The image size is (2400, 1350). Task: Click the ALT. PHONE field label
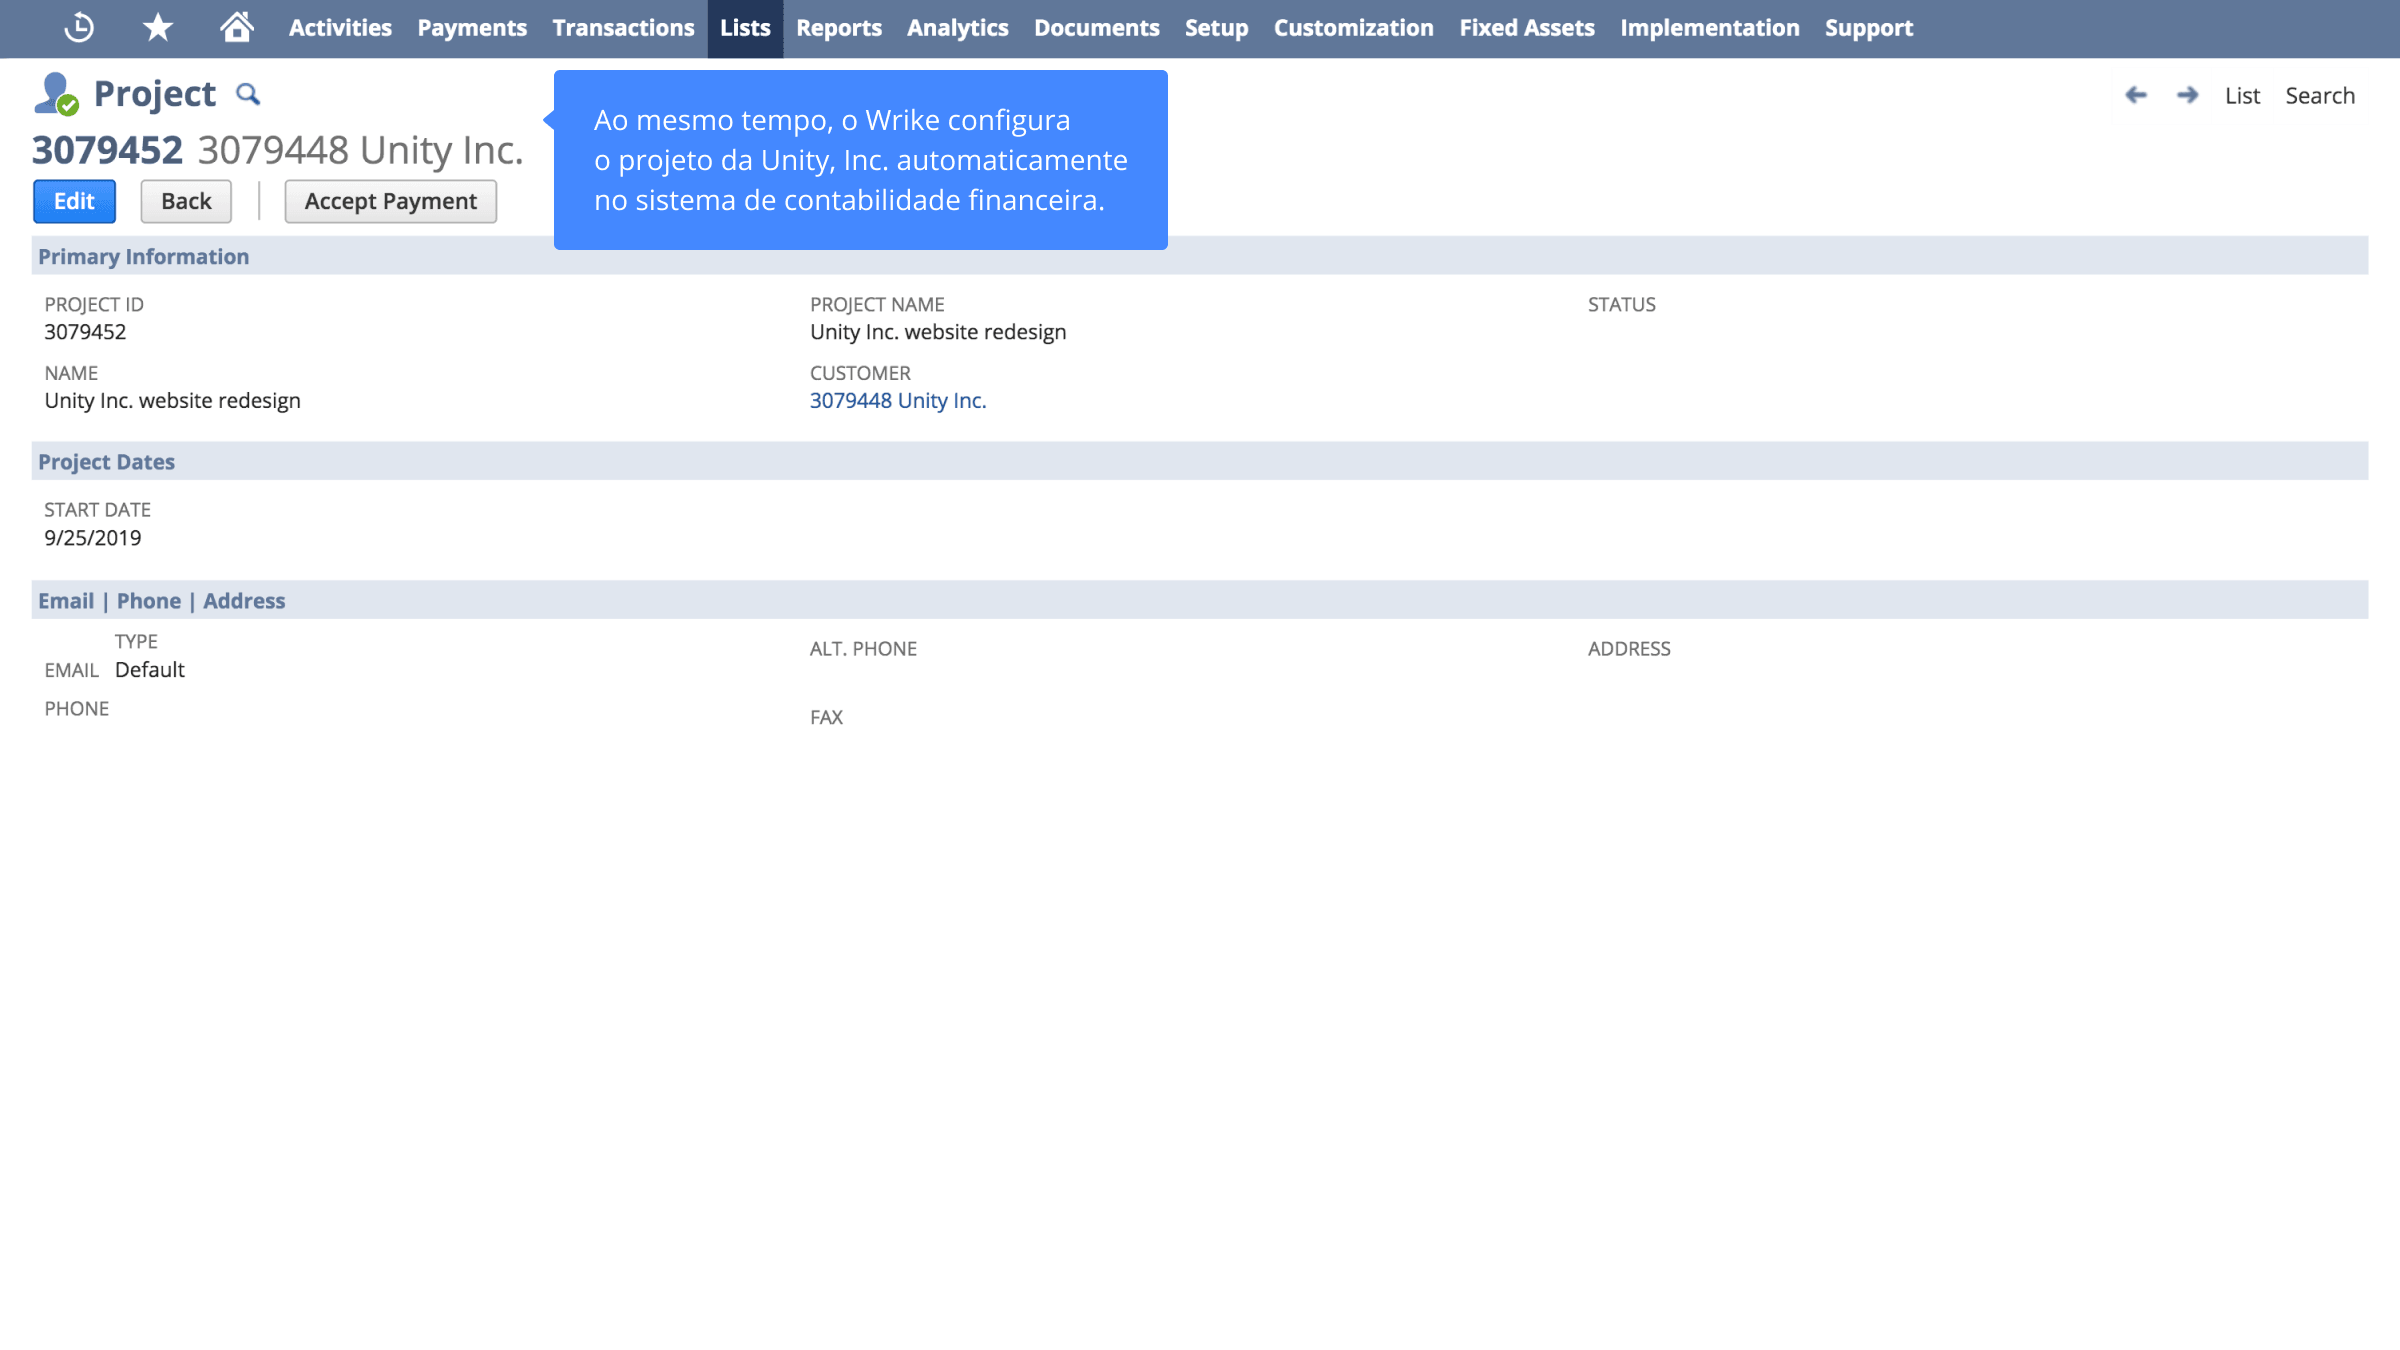coord(863,648)
